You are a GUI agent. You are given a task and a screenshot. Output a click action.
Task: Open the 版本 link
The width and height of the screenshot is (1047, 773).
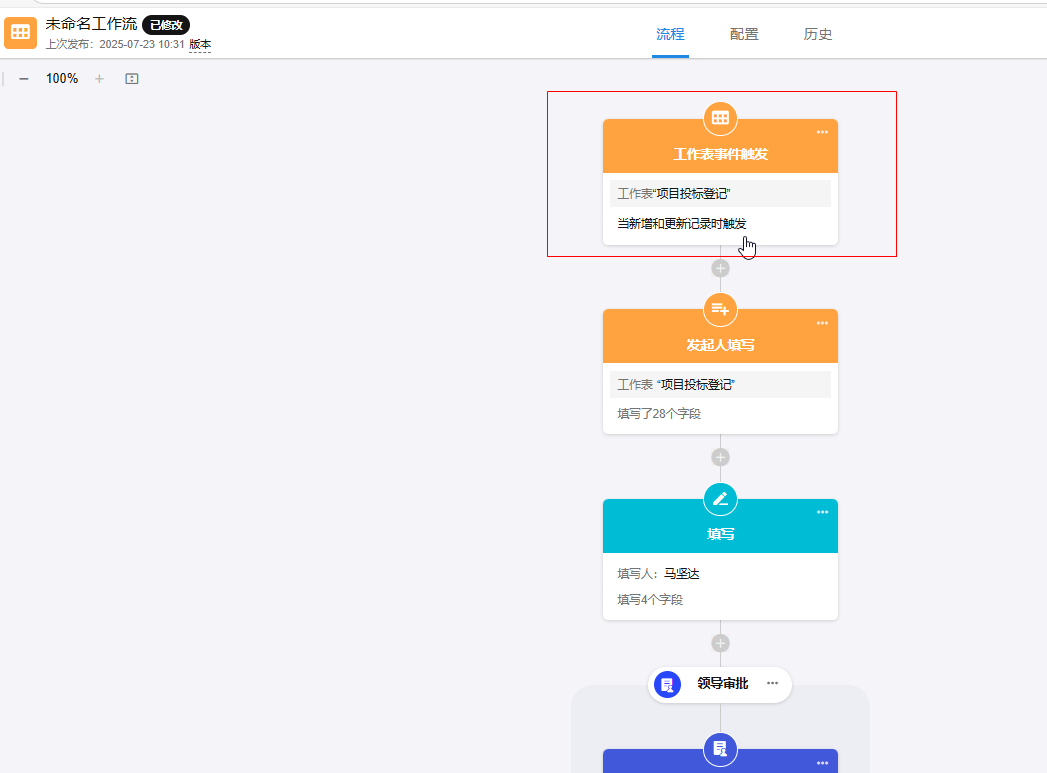[200, 45]
